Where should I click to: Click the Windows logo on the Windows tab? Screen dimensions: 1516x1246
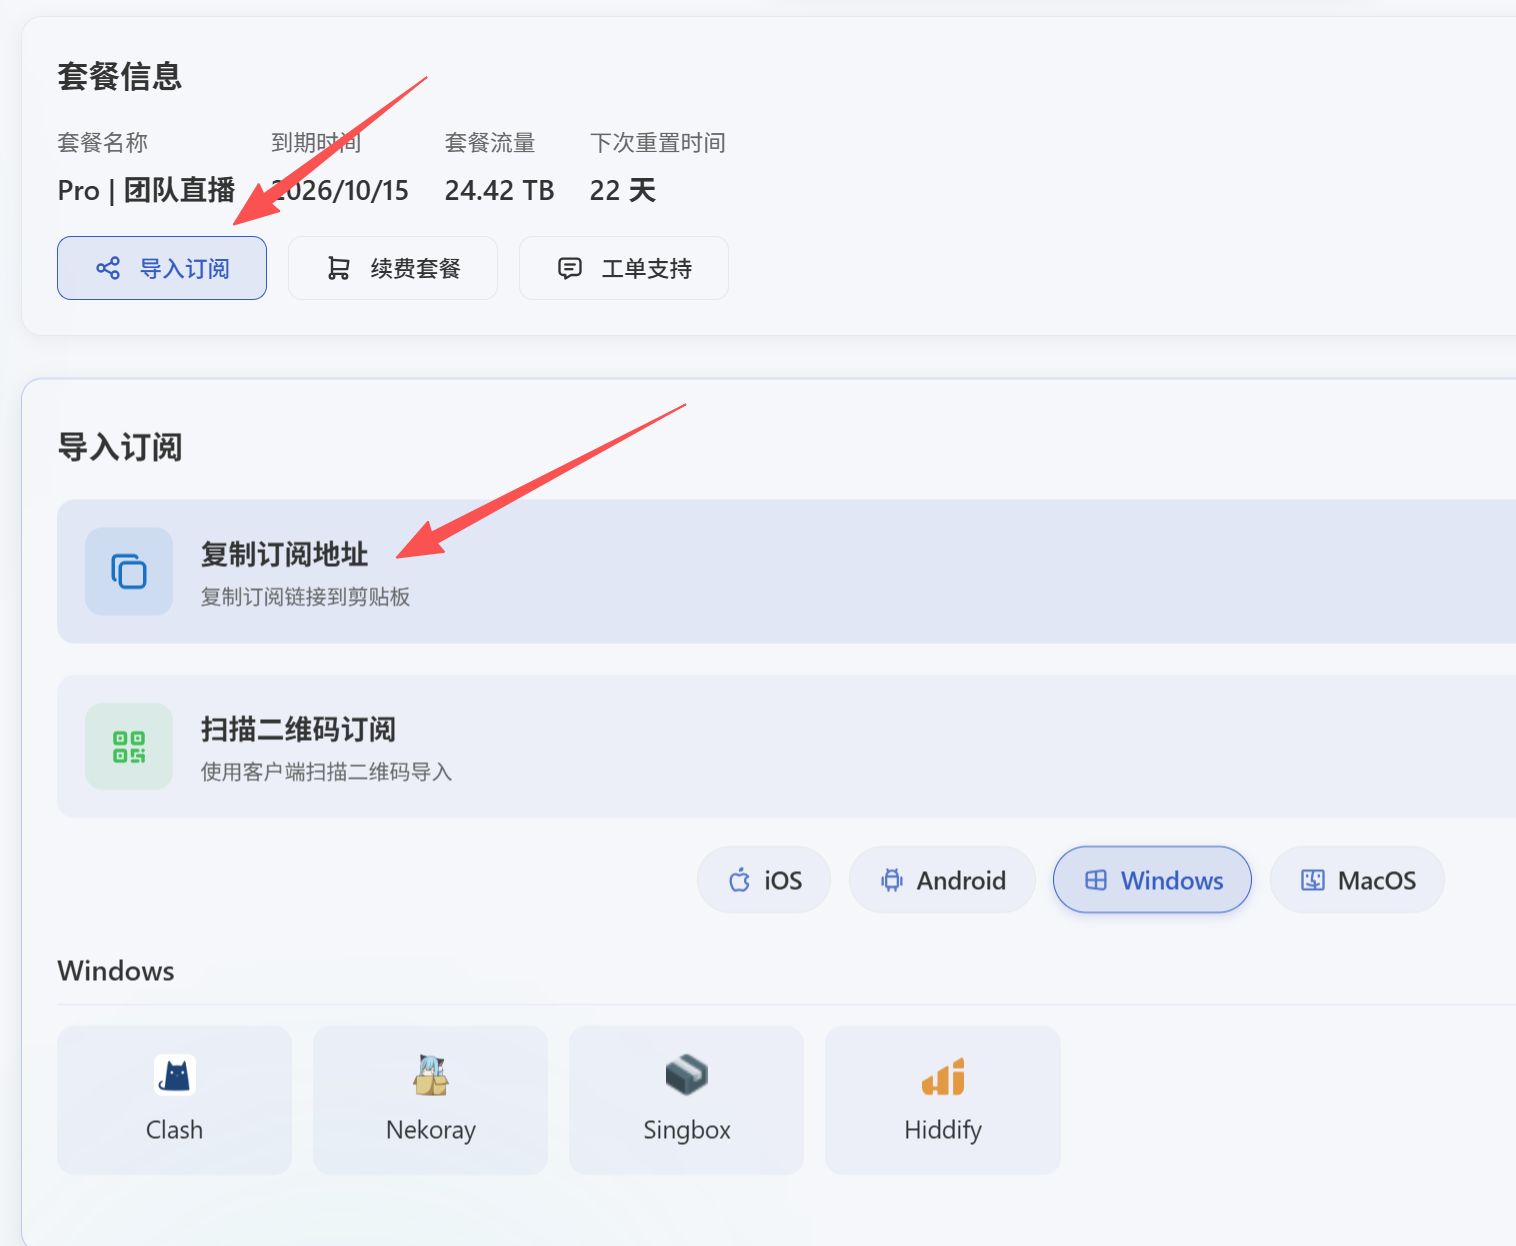(1095, 880)
